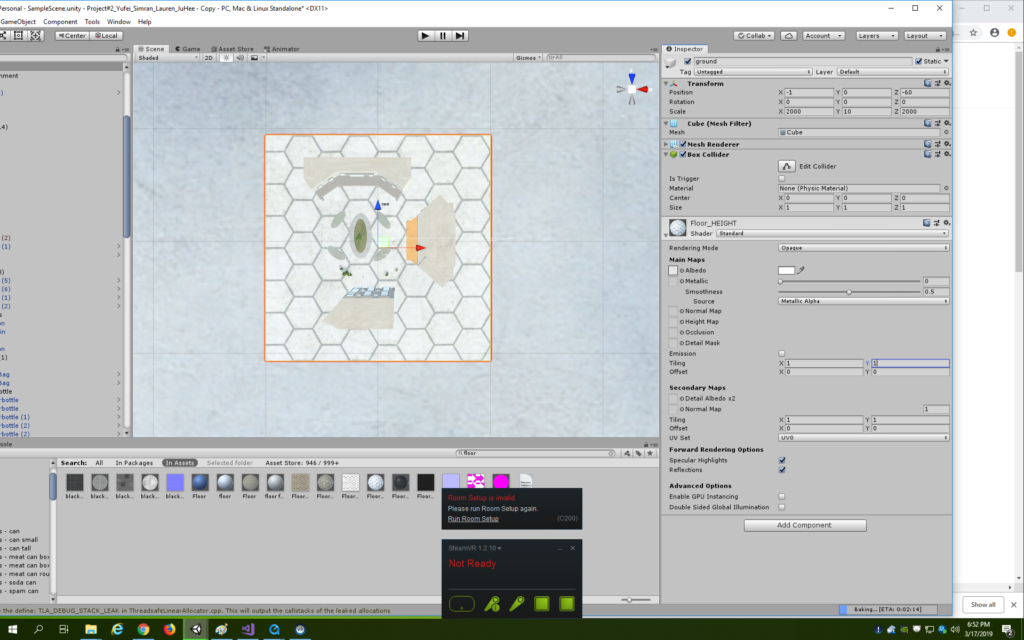The height and width of the screenshot is (640, 1024).
Task: Open Transform component help book icon
Action: coord(927,84)
